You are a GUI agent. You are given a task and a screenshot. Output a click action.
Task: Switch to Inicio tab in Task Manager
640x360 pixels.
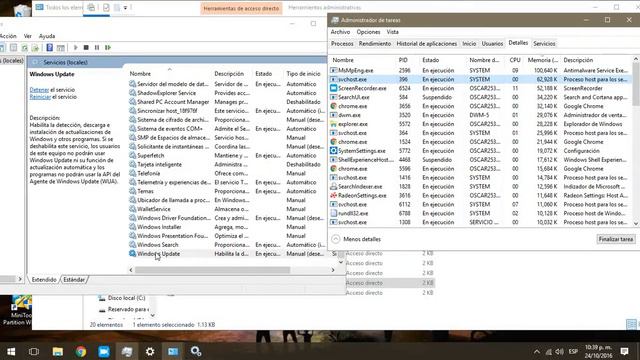469,44
